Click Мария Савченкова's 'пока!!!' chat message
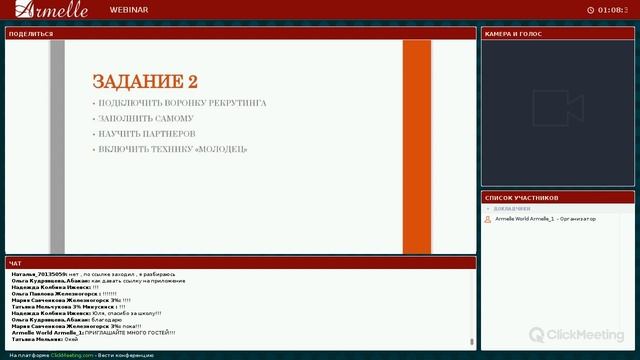 click(76, 327)
